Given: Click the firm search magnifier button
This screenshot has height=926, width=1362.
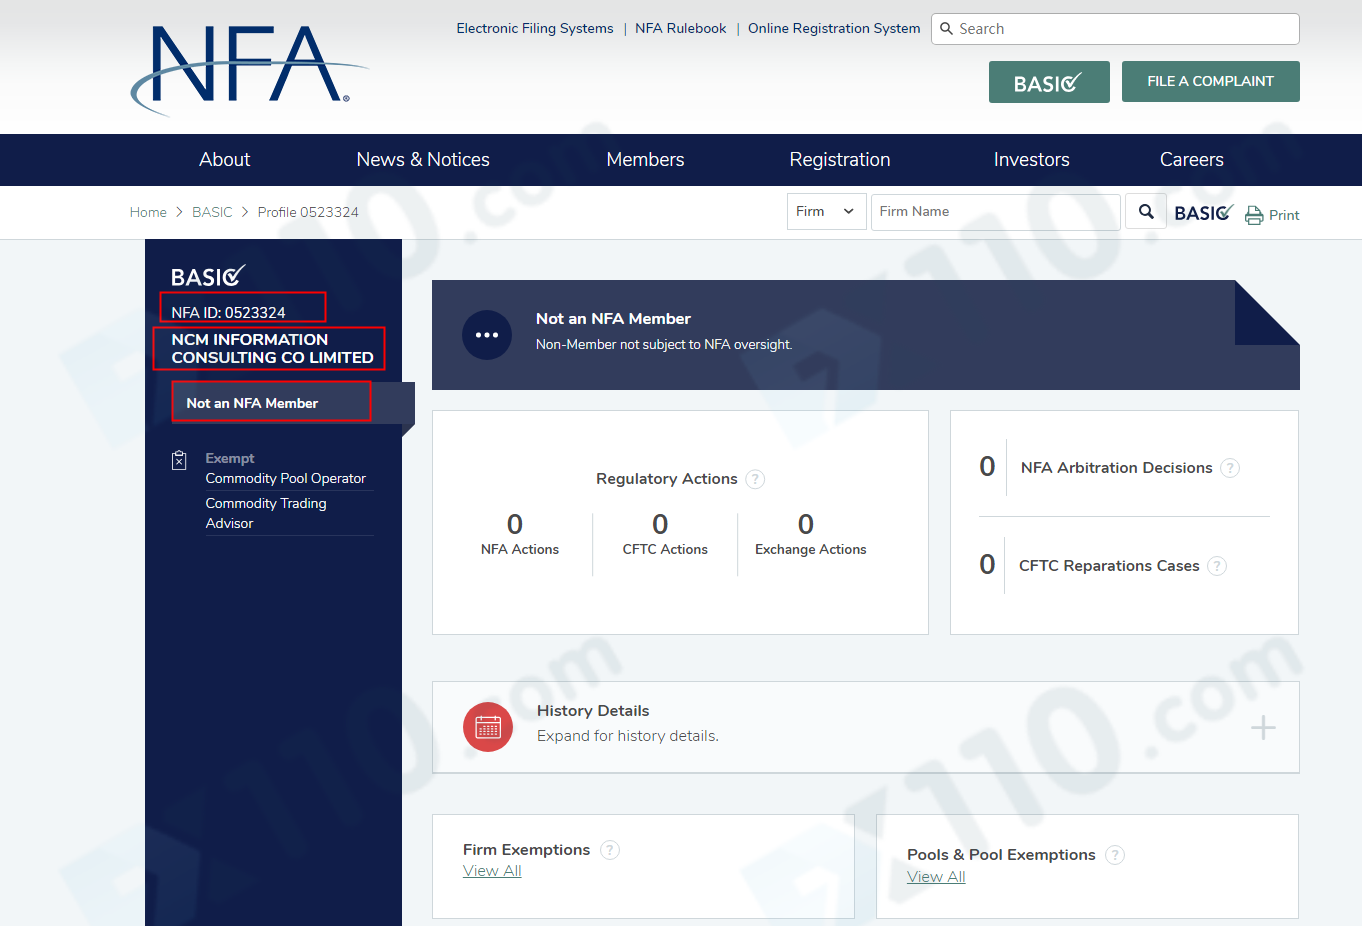Looking at the screenshot, I should coord(1146,212).
